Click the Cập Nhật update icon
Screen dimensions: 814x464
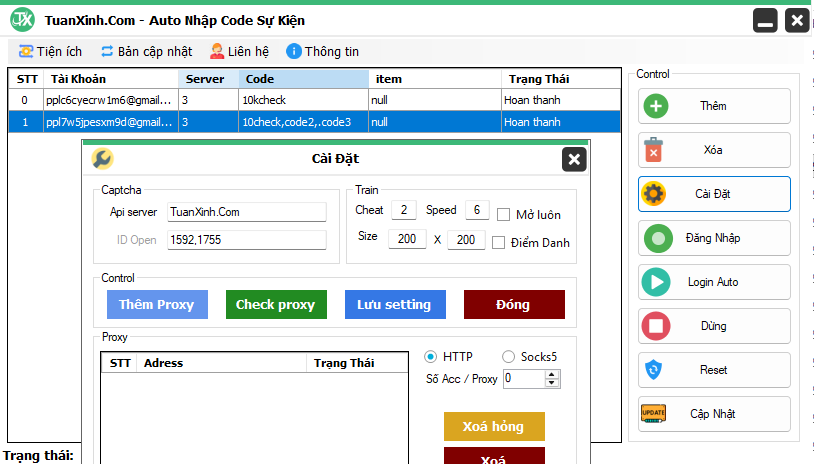pos(654,414)
